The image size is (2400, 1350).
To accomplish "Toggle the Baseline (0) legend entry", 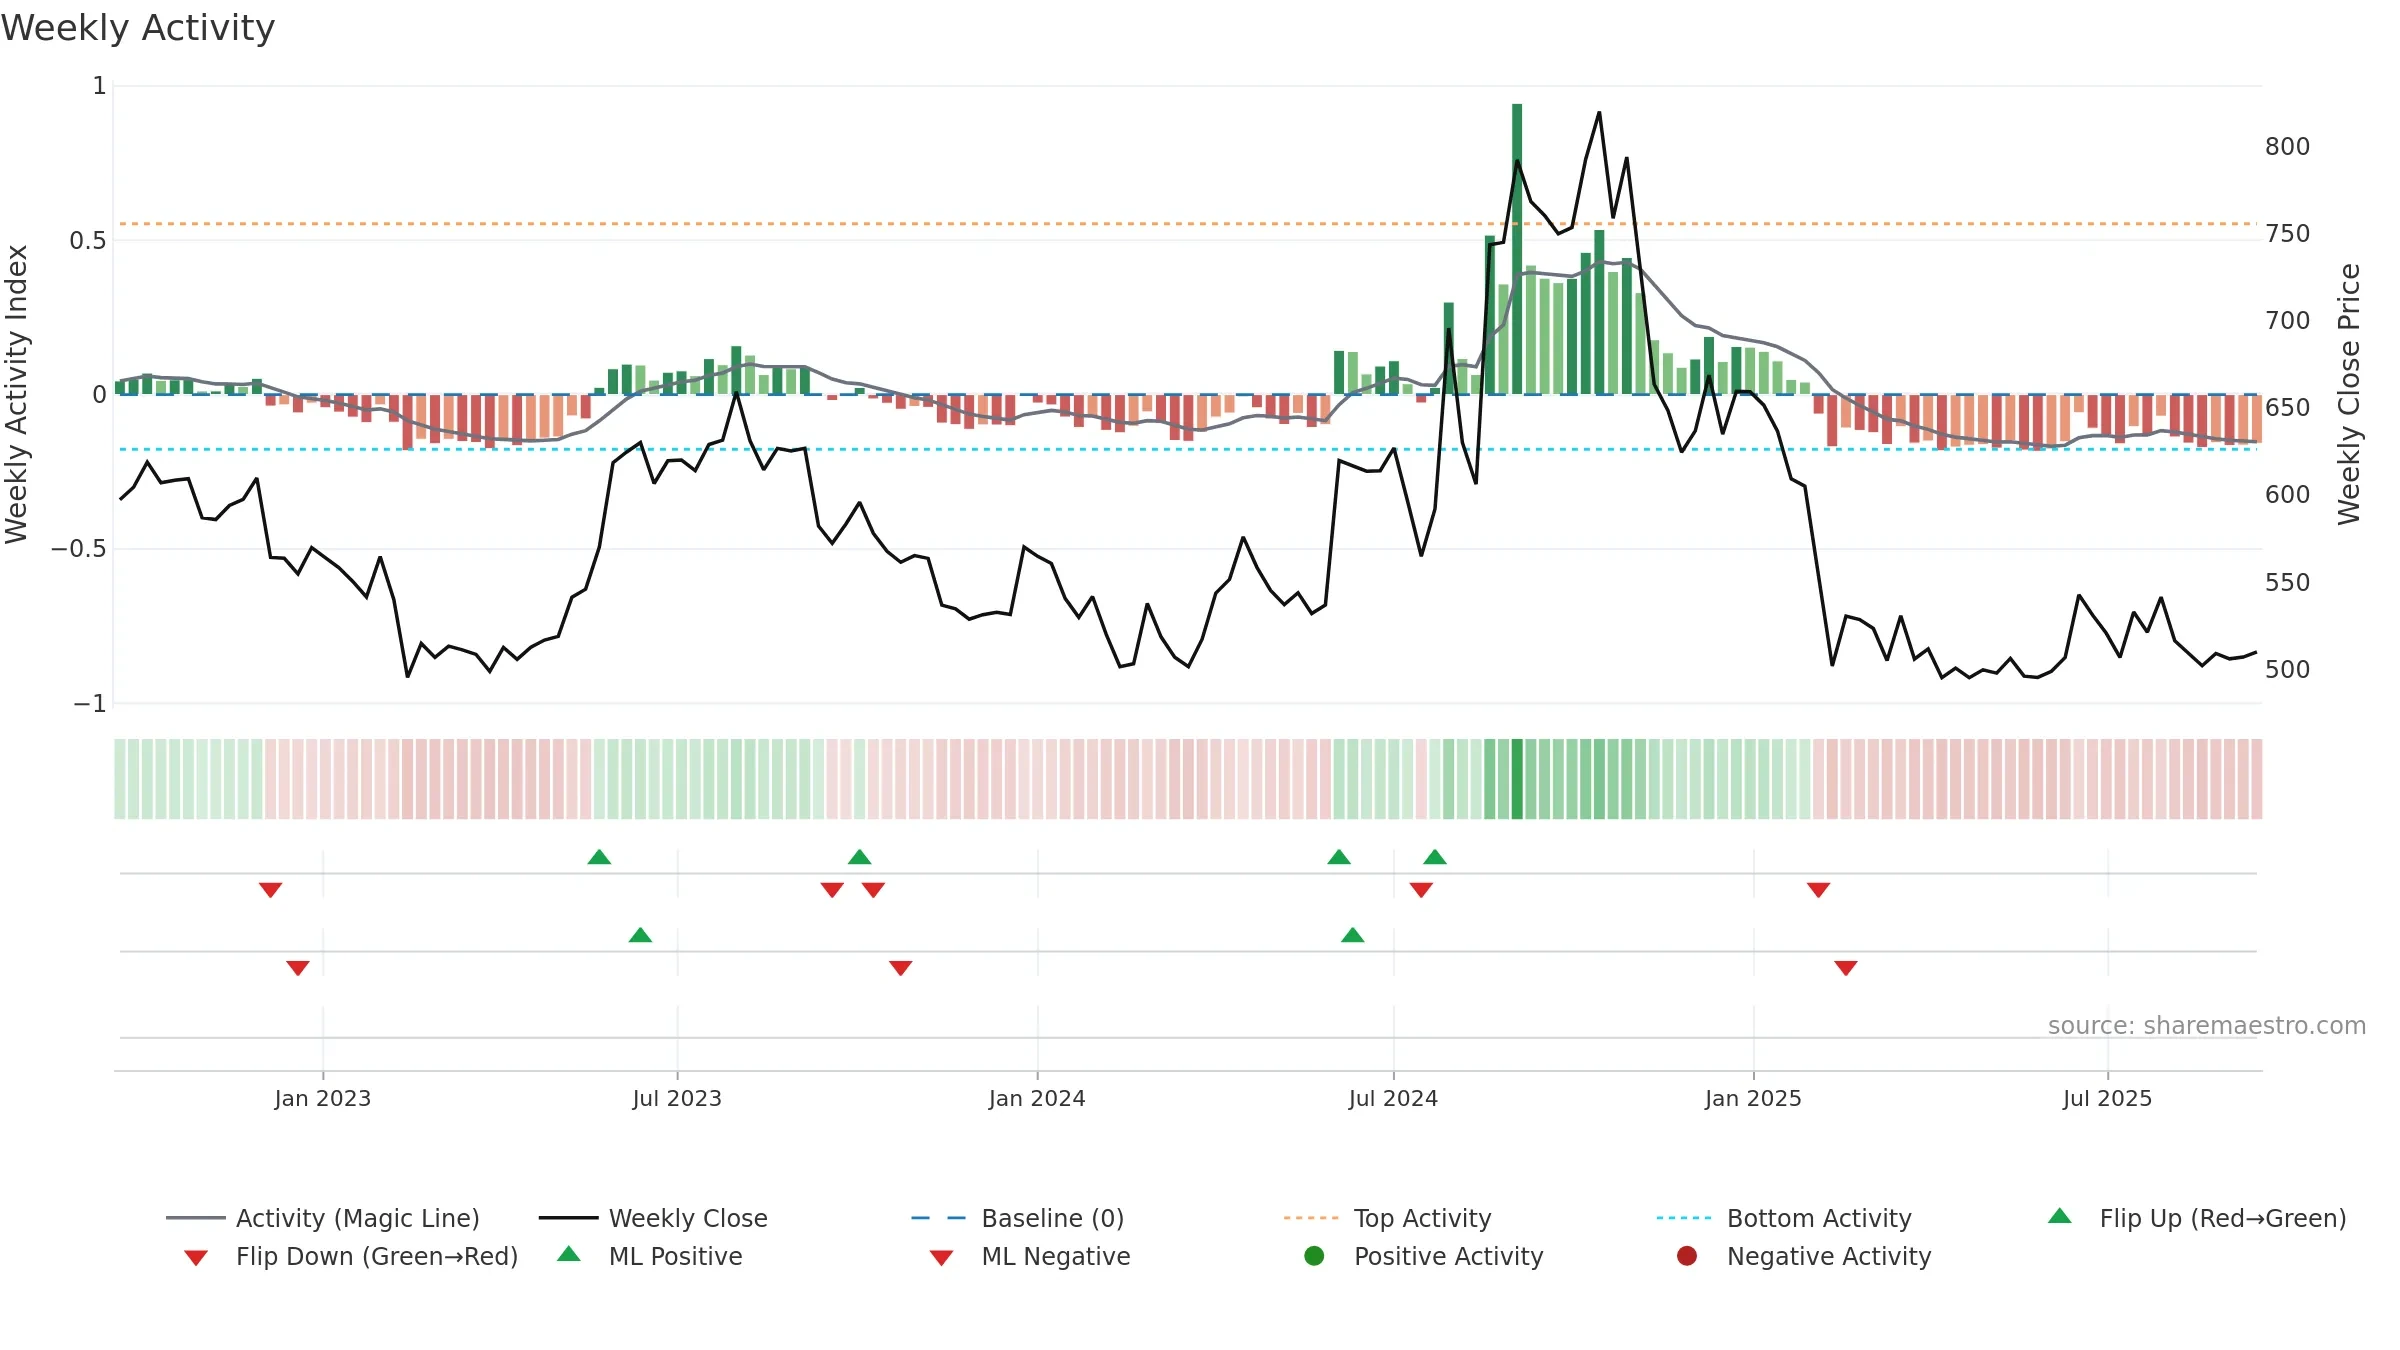I will point(1018,1218).
